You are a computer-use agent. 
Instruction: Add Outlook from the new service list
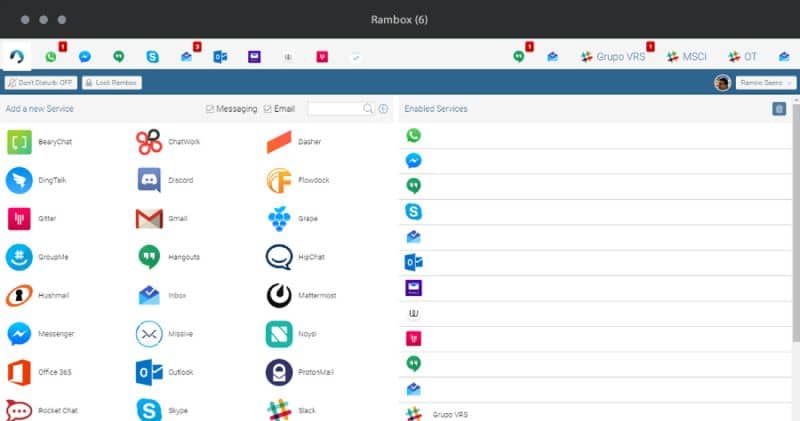click(x=165, y=372)
